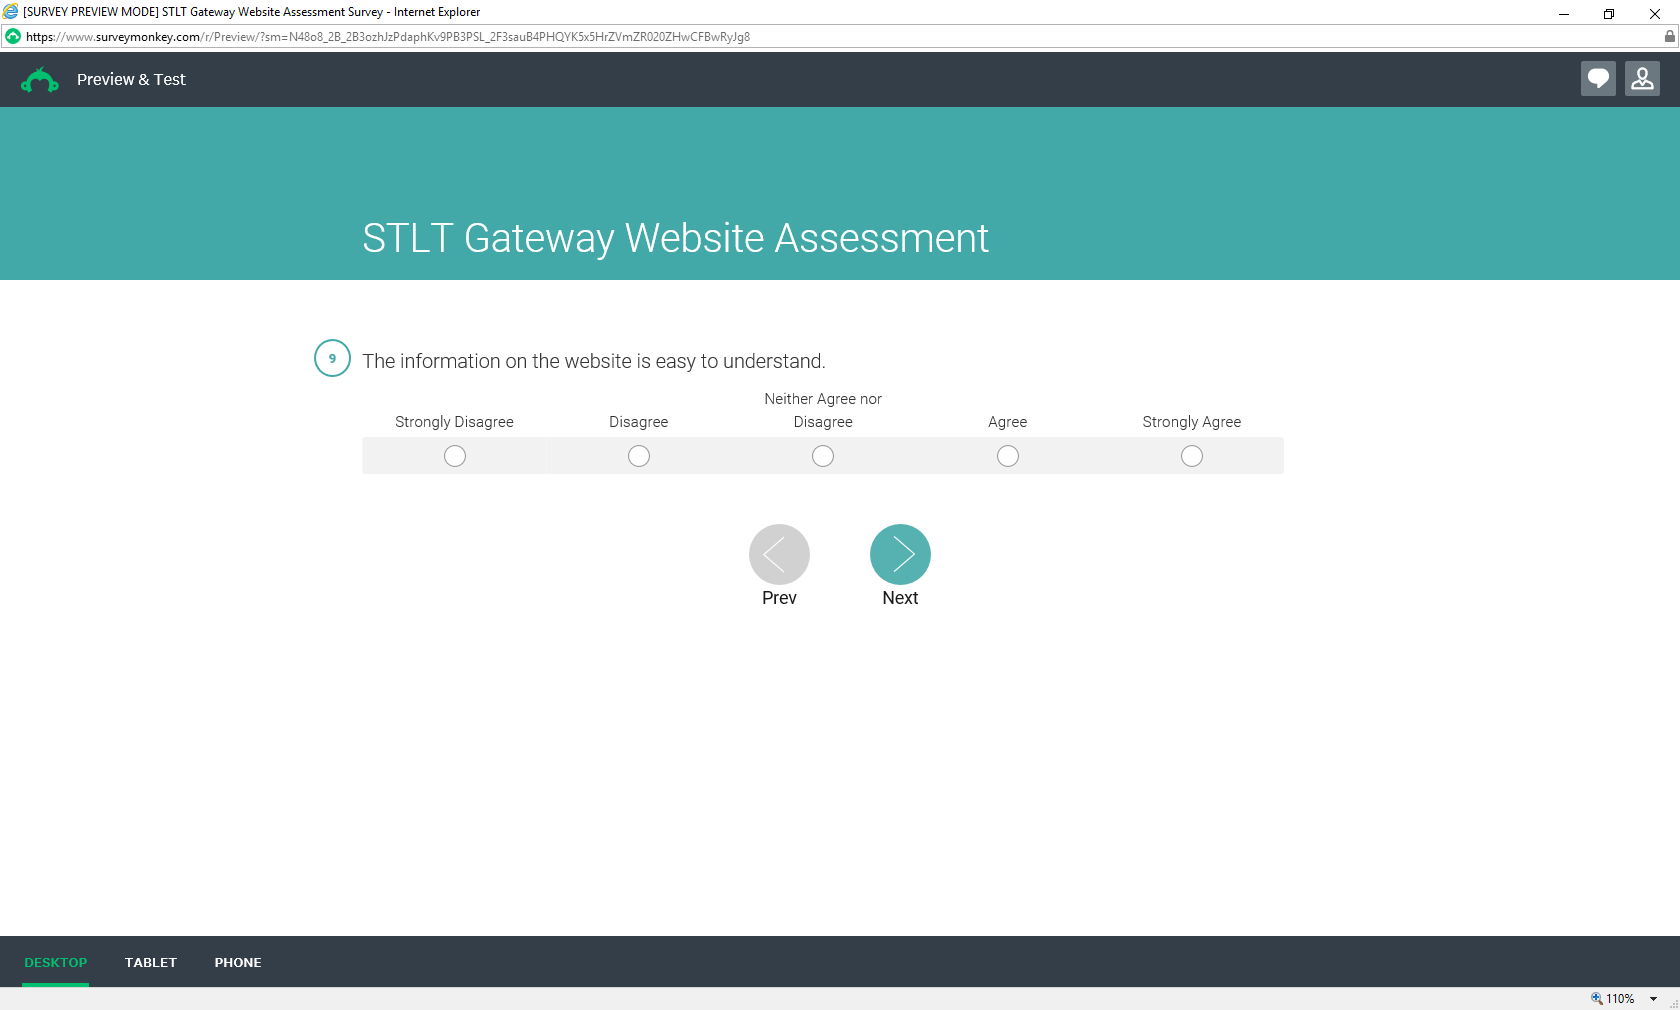Expand the 110% zoom level dropdown arrow
The image size is (1680, 1010).
point(1653,999)
